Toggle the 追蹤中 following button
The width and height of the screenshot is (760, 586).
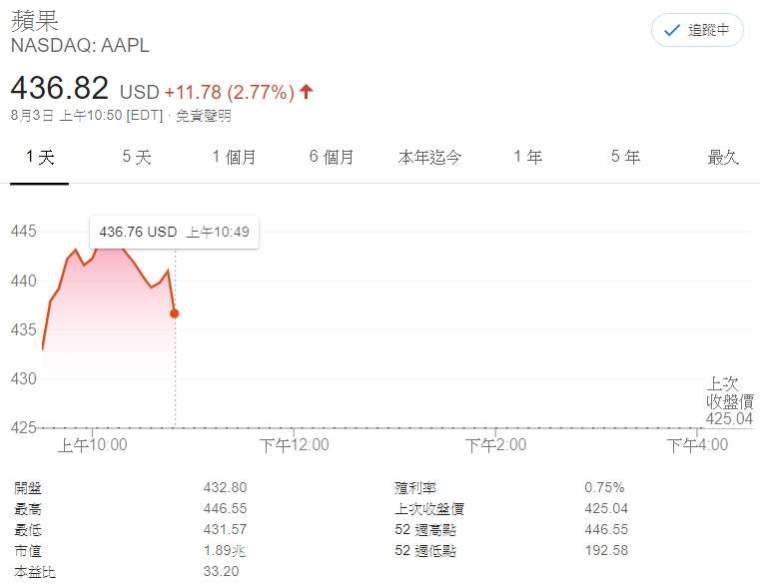point(697,30)
